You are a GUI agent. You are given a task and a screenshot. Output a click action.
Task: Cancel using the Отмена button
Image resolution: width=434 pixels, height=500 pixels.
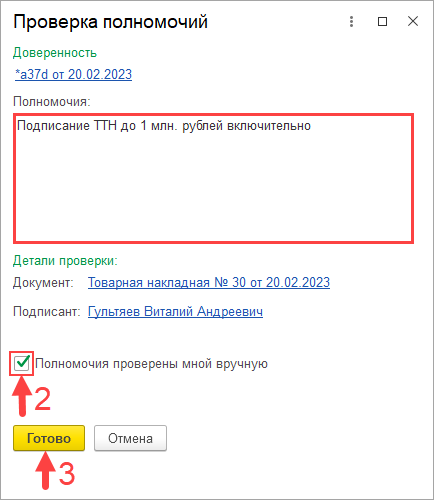[130, 438]
